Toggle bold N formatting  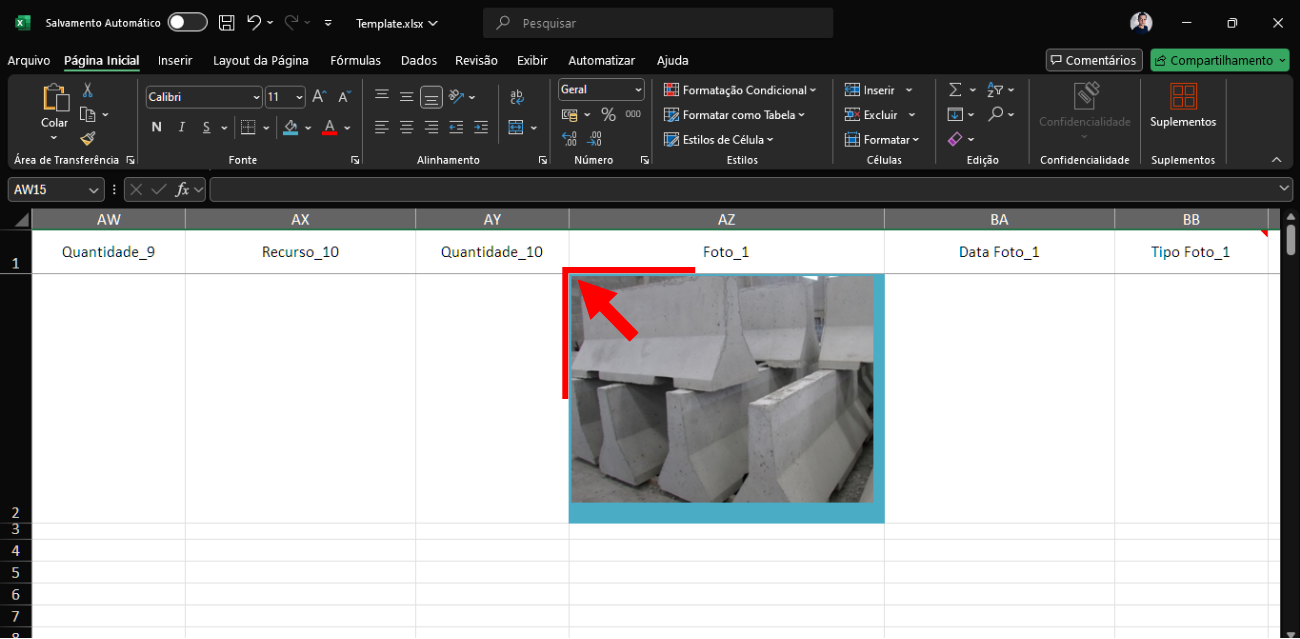(157, 127)
